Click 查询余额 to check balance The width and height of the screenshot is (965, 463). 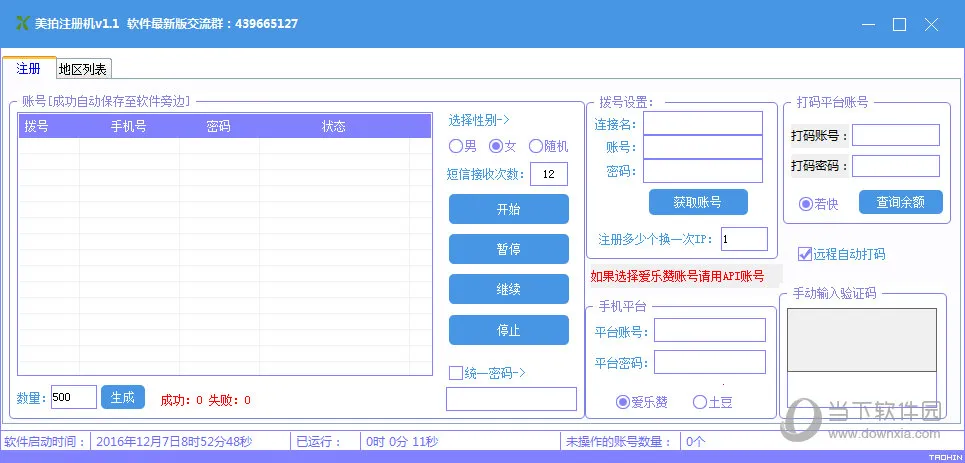point(900,202)
